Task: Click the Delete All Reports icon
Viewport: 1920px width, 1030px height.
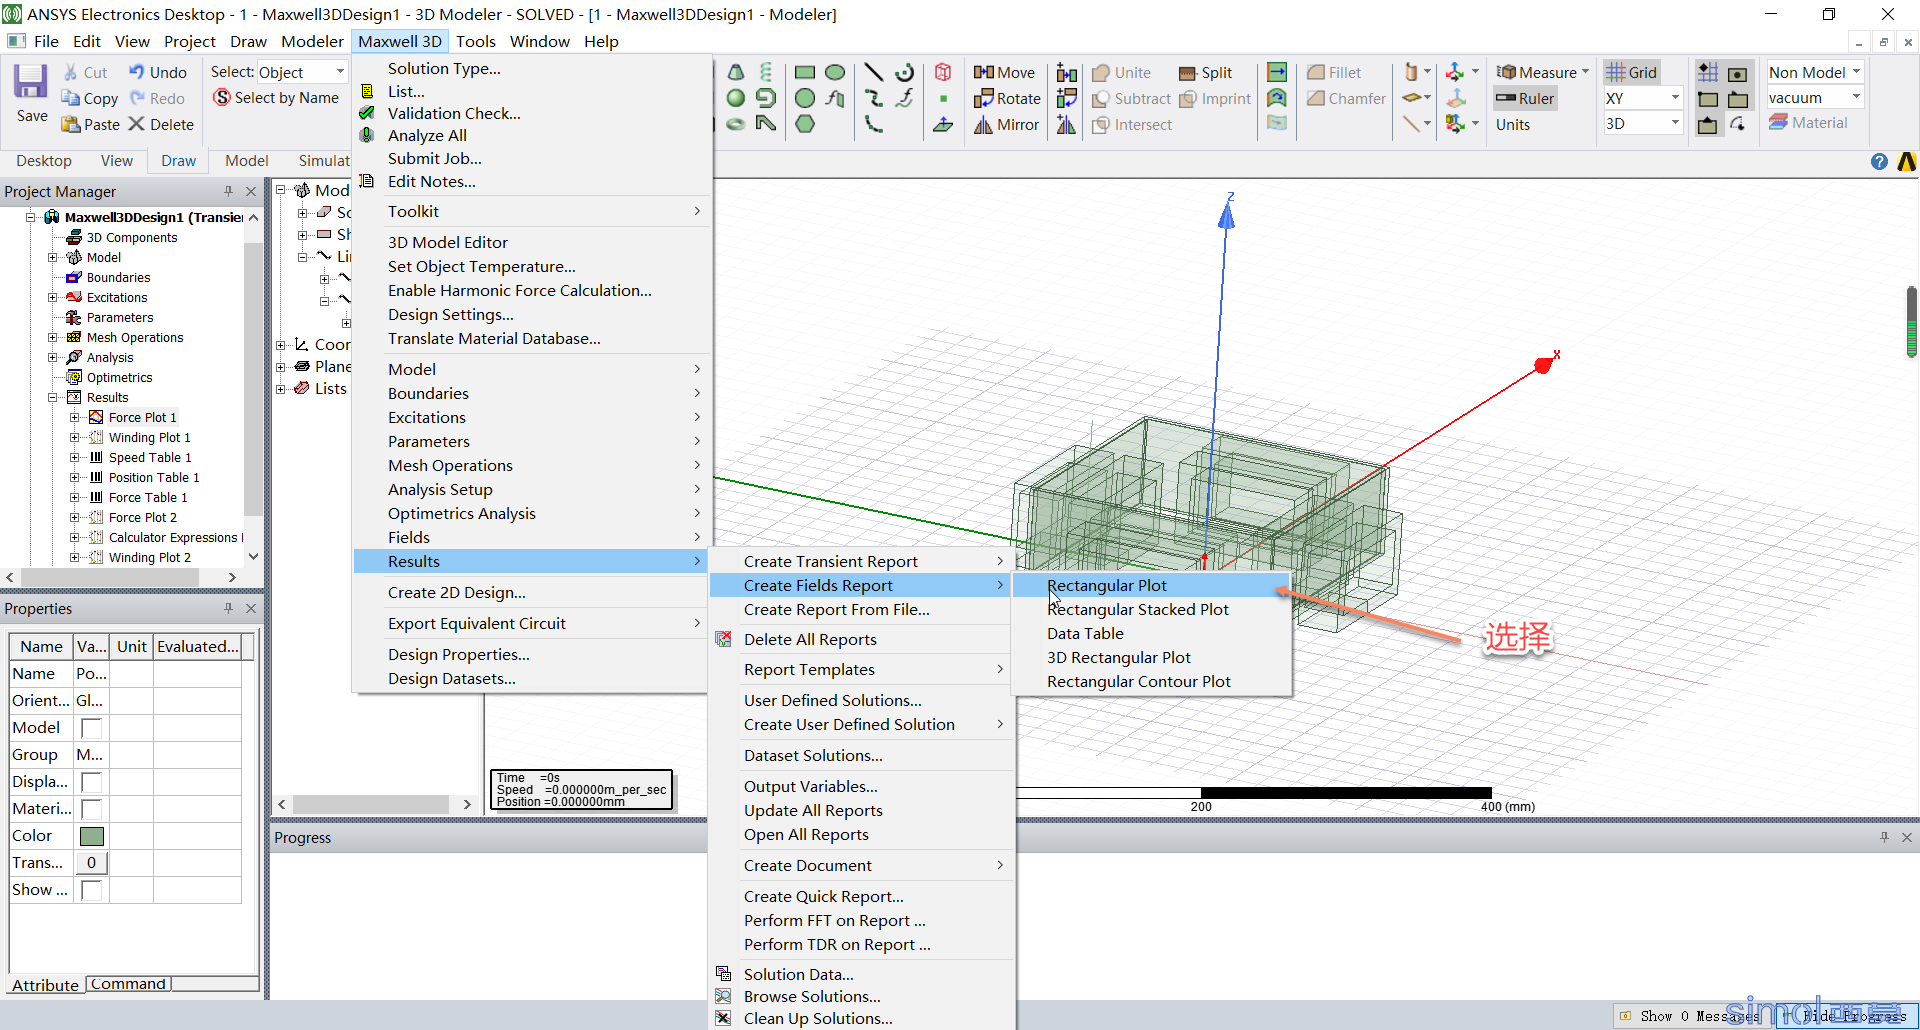Action: 723,639
